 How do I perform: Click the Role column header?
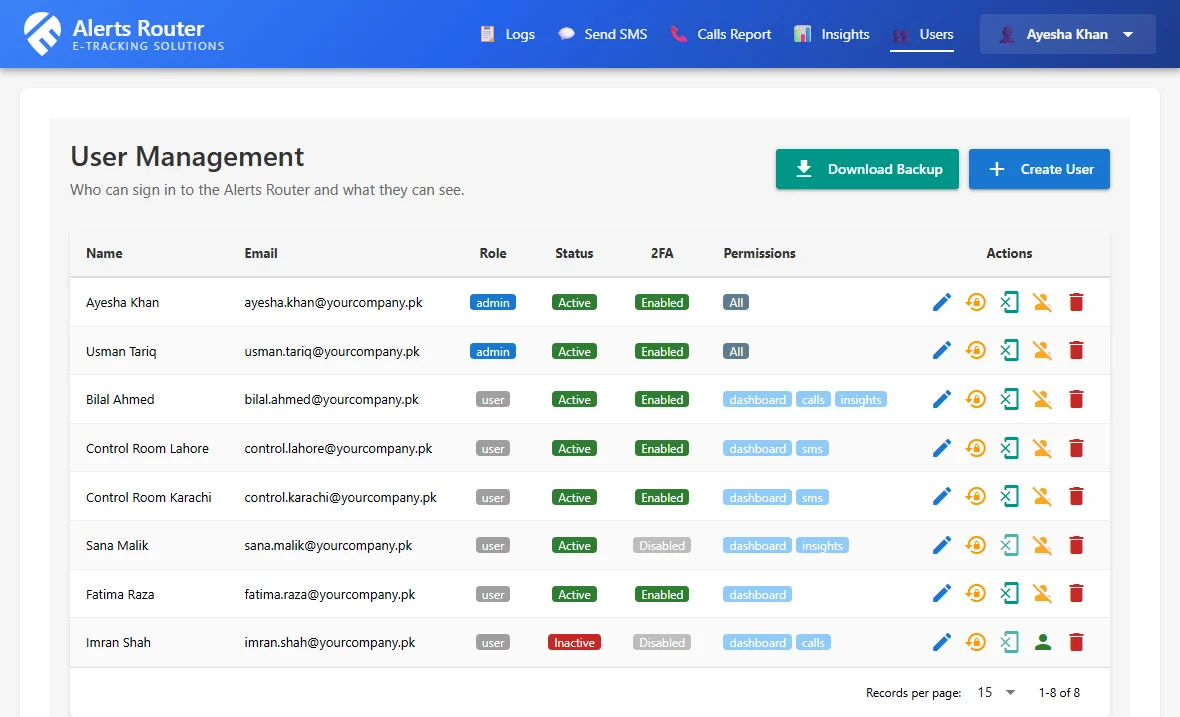(x=493, y=254)
